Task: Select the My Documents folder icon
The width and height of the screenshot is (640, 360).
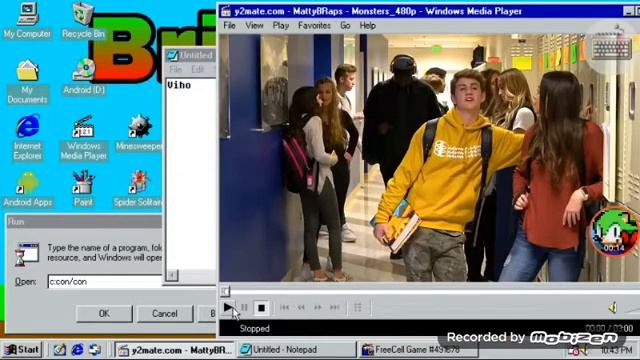Action: point(27,82)
